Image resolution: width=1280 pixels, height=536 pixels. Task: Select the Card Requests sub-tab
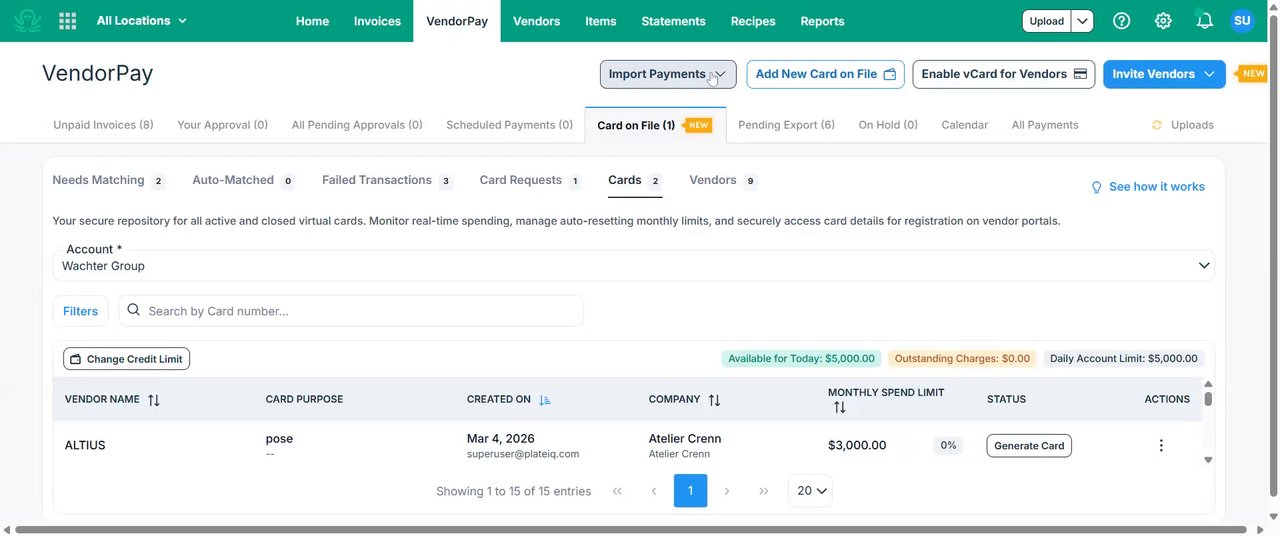point(530,180)
